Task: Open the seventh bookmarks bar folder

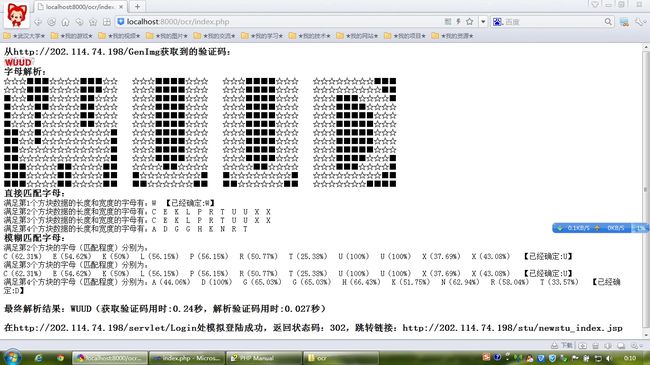Action: (x=310, y=36)
